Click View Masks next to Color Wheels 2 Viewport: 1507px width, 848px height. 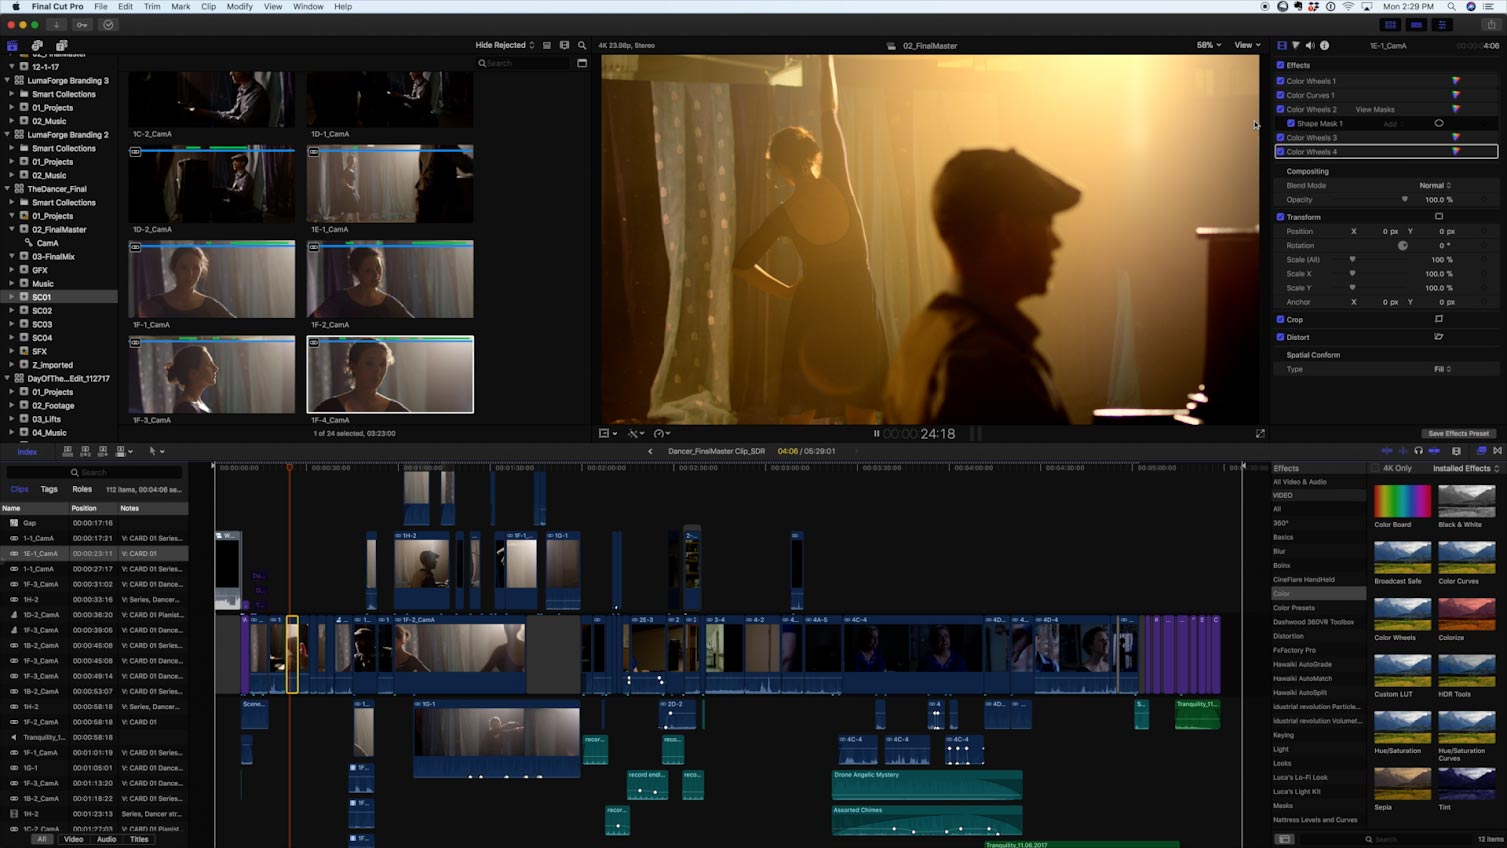[x=1374, y=109]
